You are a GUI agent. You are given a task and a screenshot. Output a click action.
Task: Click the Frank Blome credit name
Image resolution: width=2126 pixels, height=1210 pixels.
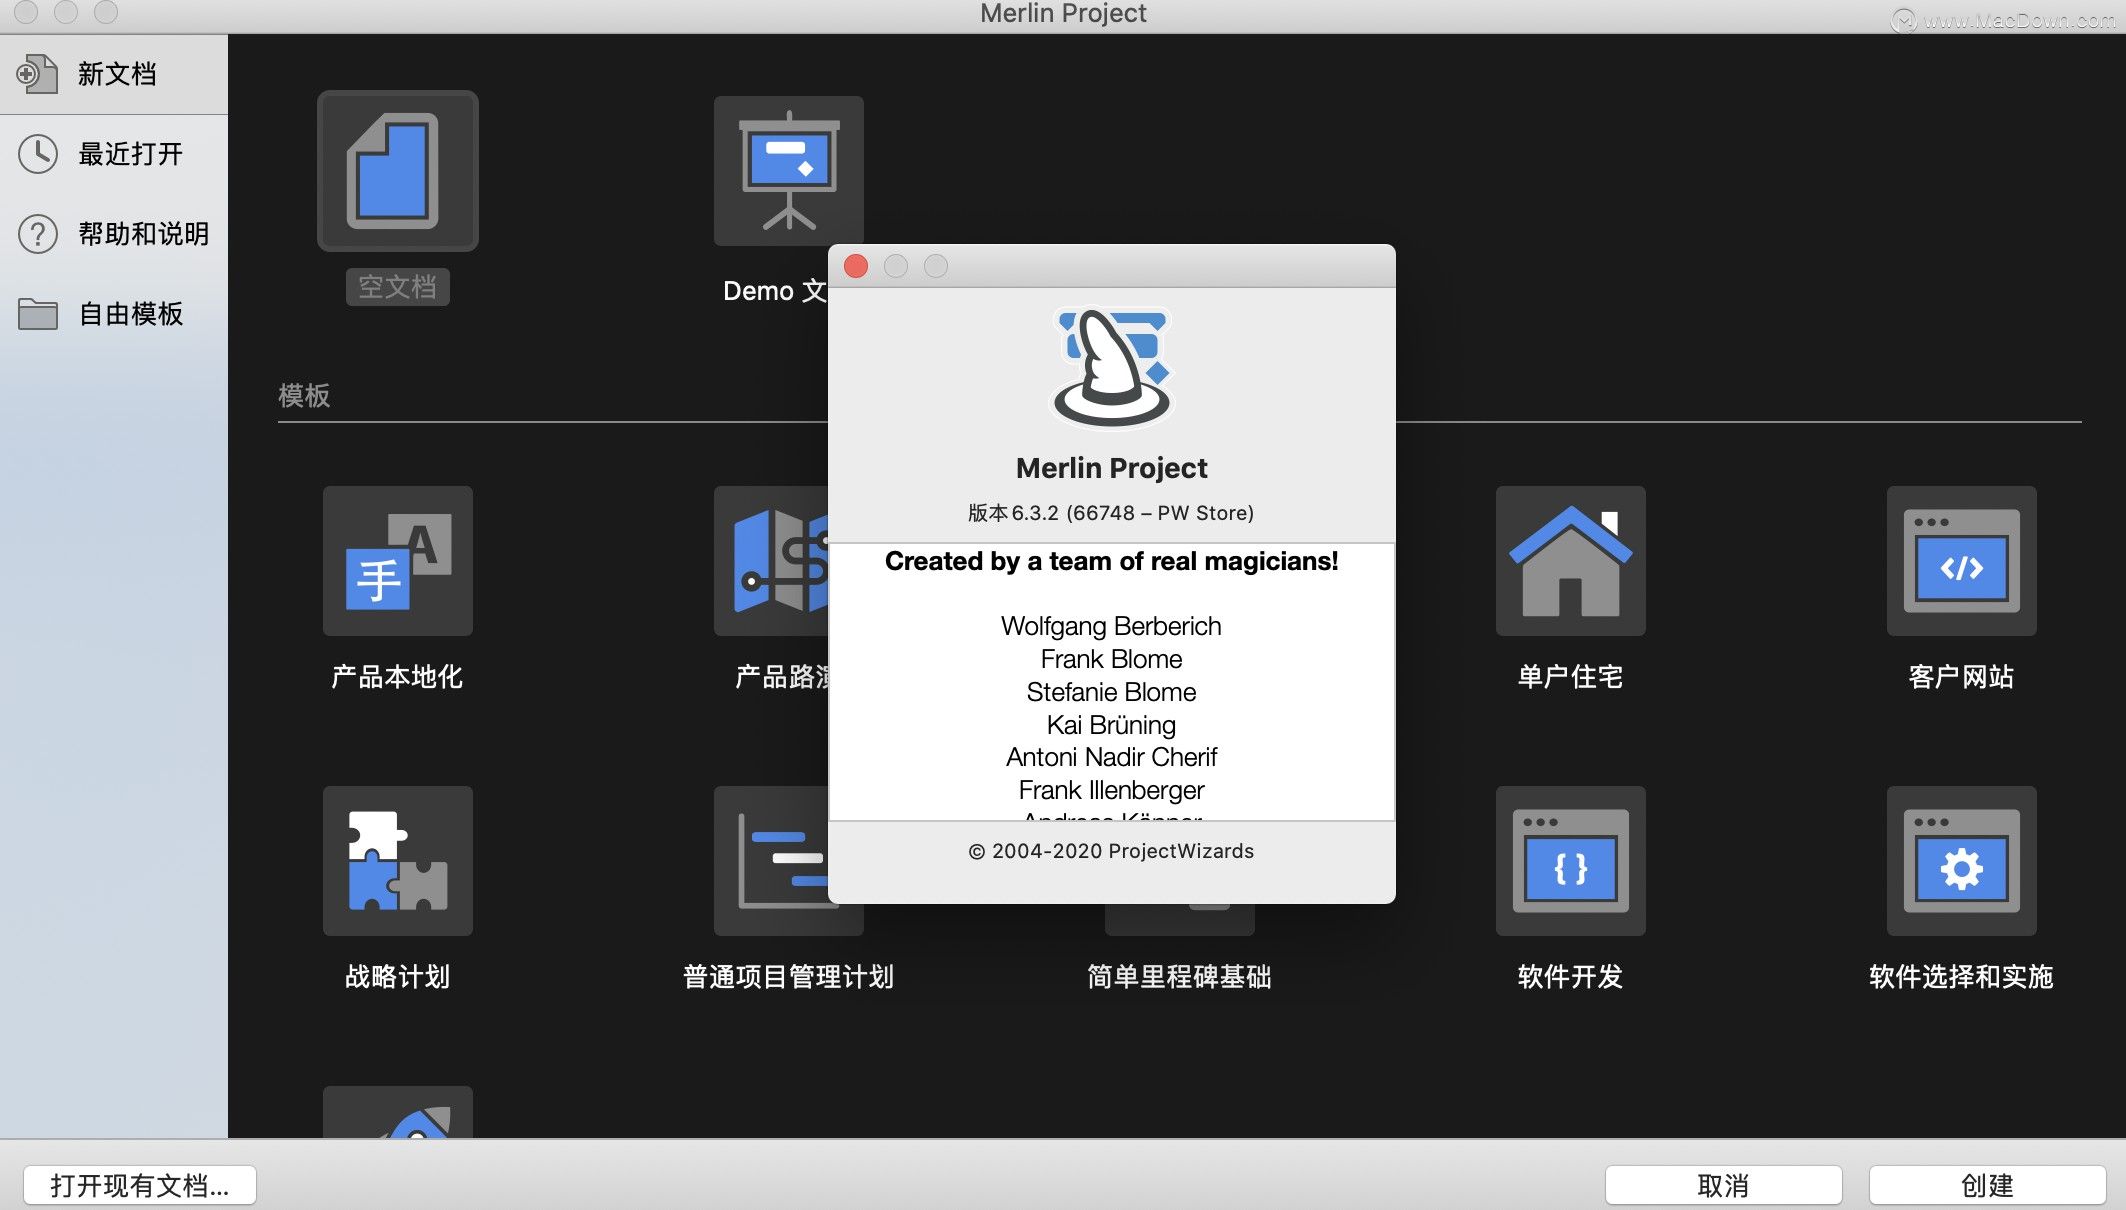pos(1111,659)
